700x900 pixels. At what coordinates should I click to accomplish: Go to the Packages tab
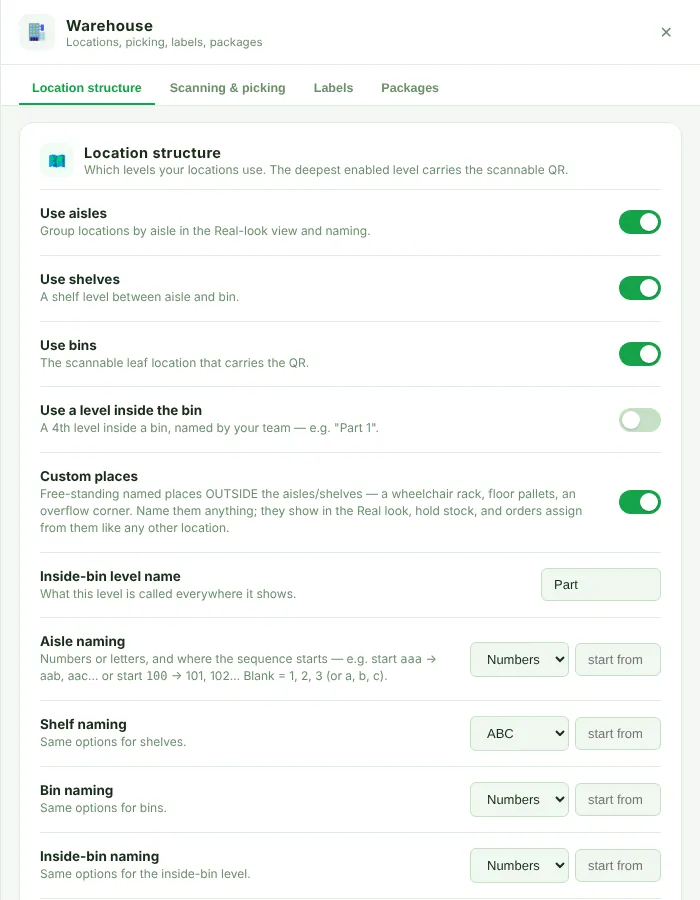(x=410, y=88)
